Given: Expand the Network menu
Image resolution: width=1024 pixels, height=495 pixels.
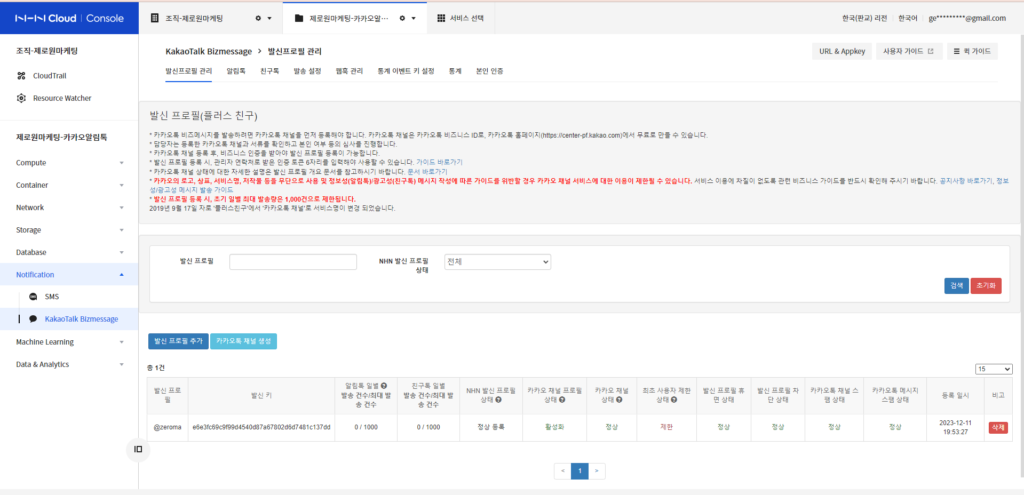Looking at the screenshot, I should point(69,208).
